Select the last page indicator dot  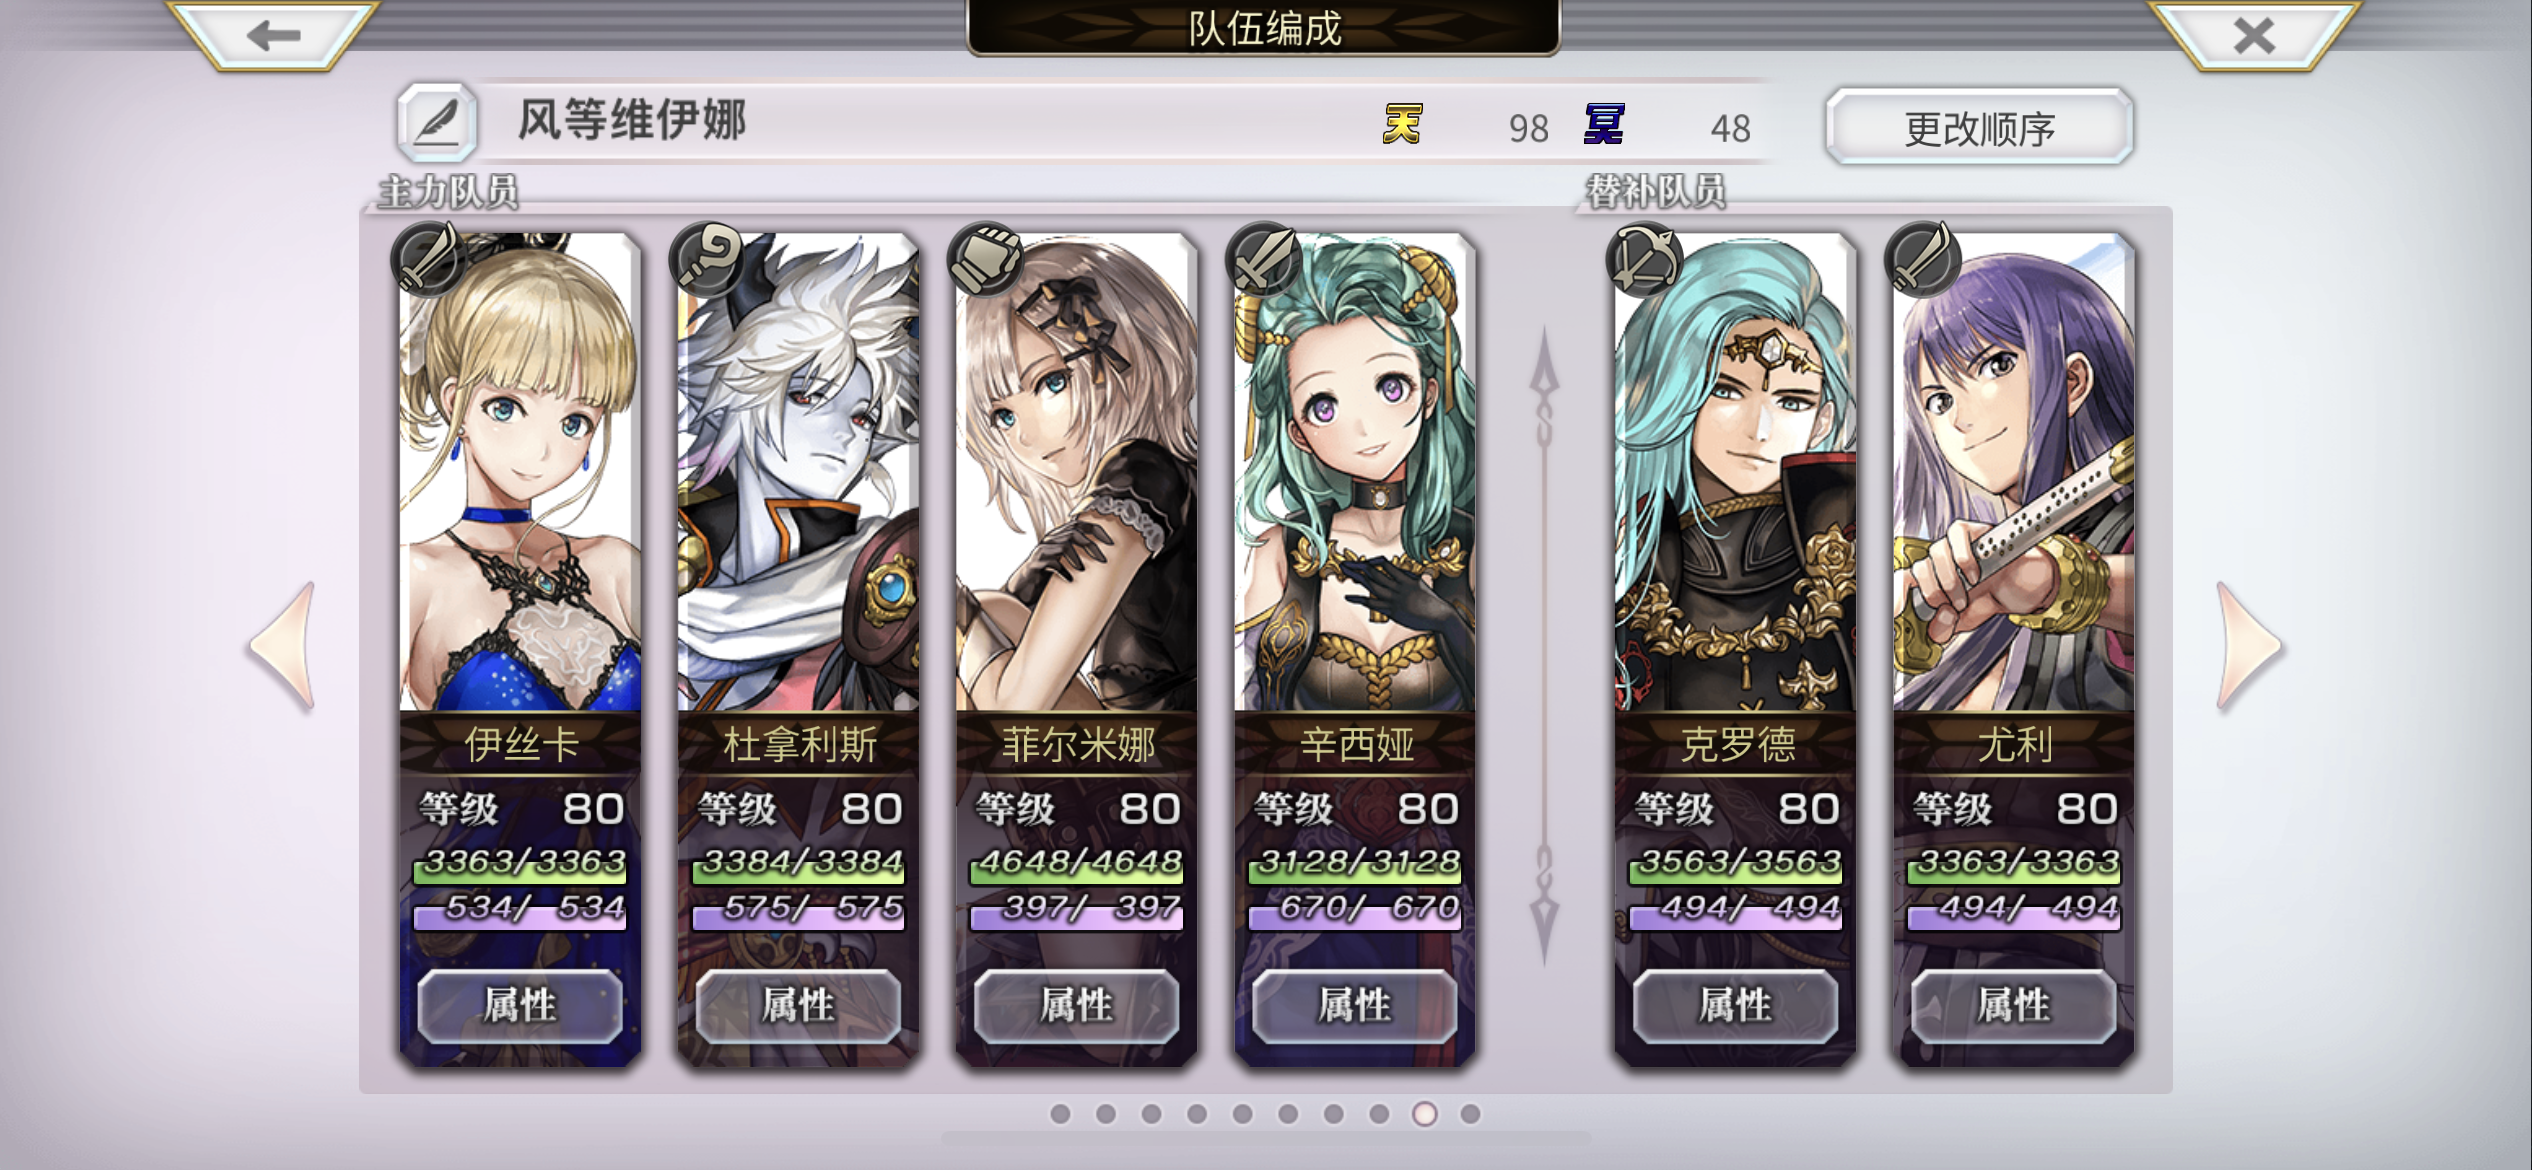point(1470,1114)
